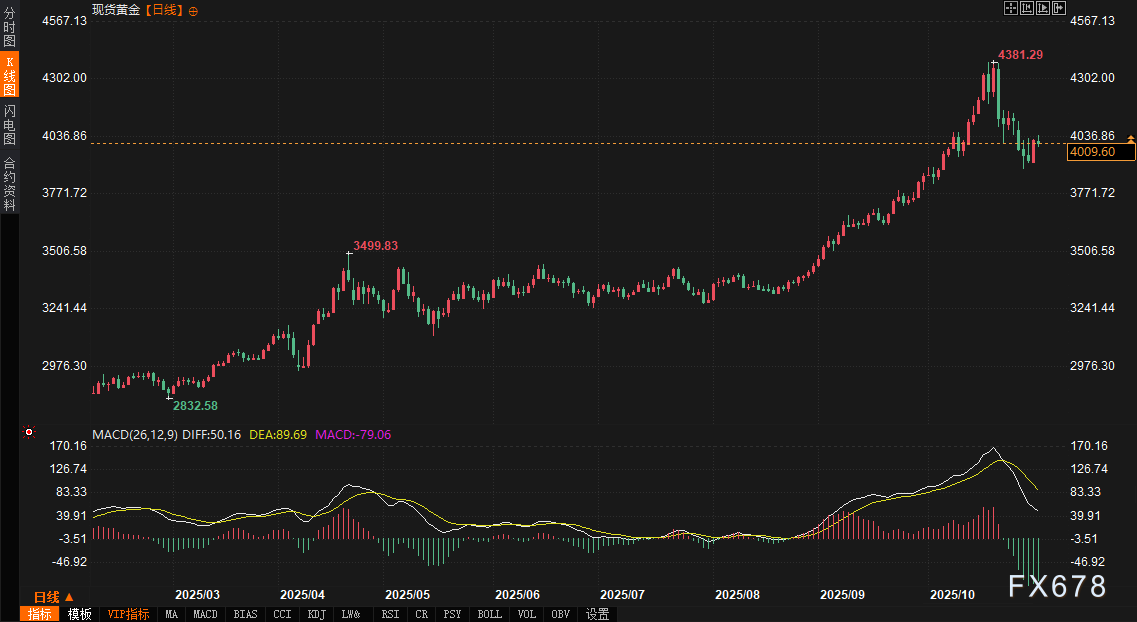Screen dimensions: 1137x622
Task: Enable the BOLL indicator
Action: coord(489,614)
